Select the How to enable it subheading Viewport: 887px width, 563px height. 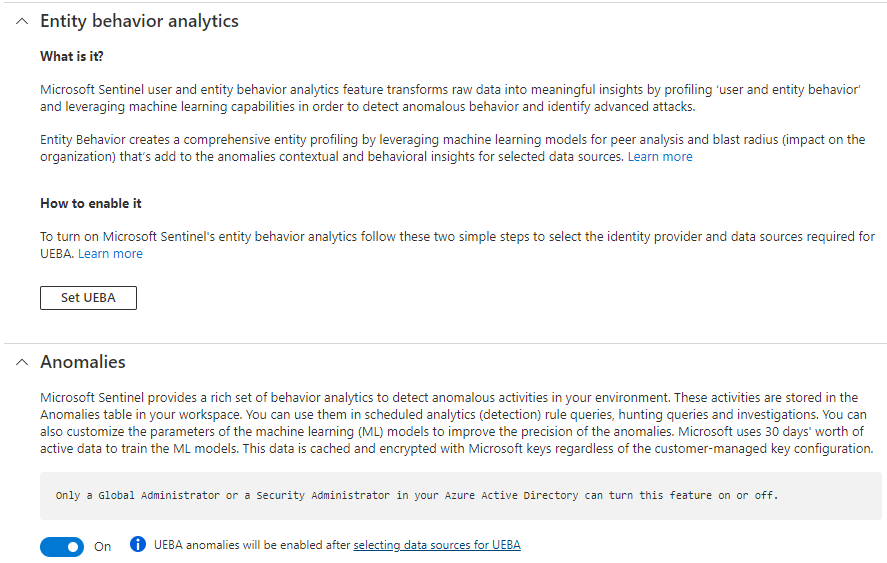(x=91, y=203)
